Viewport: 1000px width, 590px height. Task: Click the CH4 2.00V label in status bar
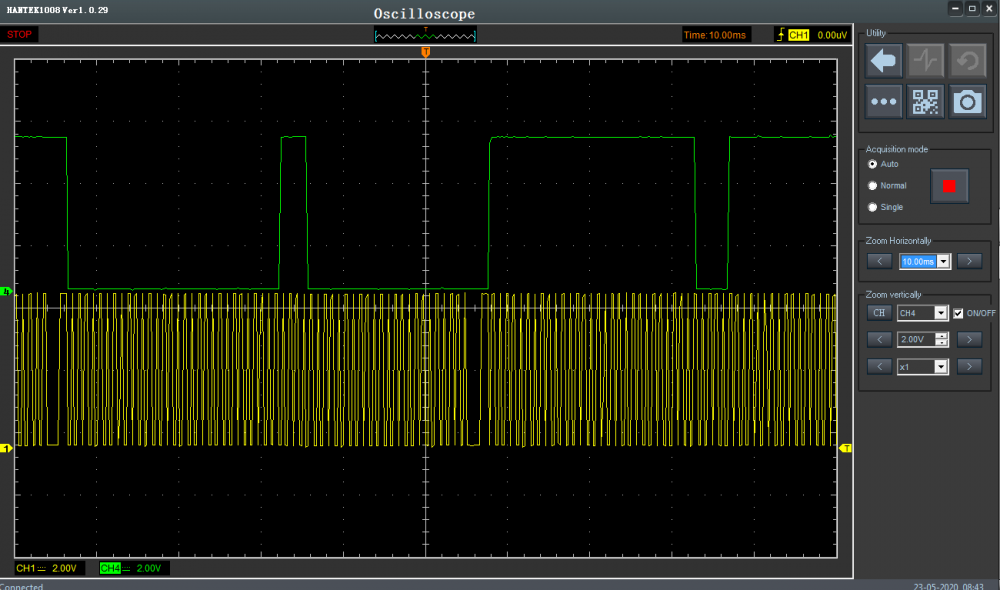coord(133,568)
